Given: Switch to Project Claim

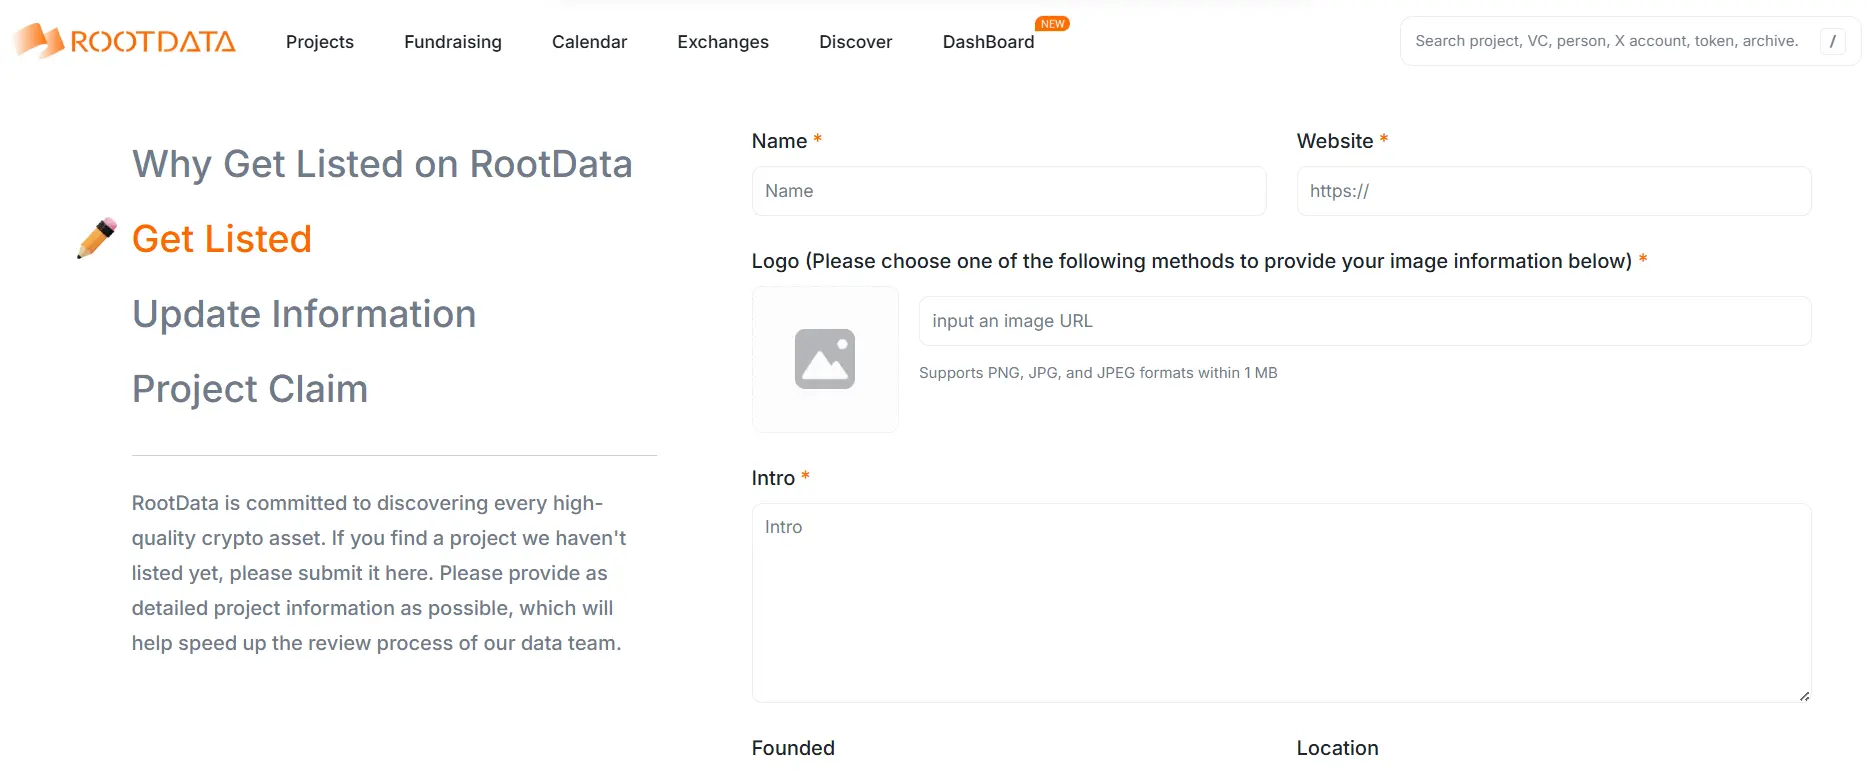Looking at the screenshot, I should click(x=250, y=389).
